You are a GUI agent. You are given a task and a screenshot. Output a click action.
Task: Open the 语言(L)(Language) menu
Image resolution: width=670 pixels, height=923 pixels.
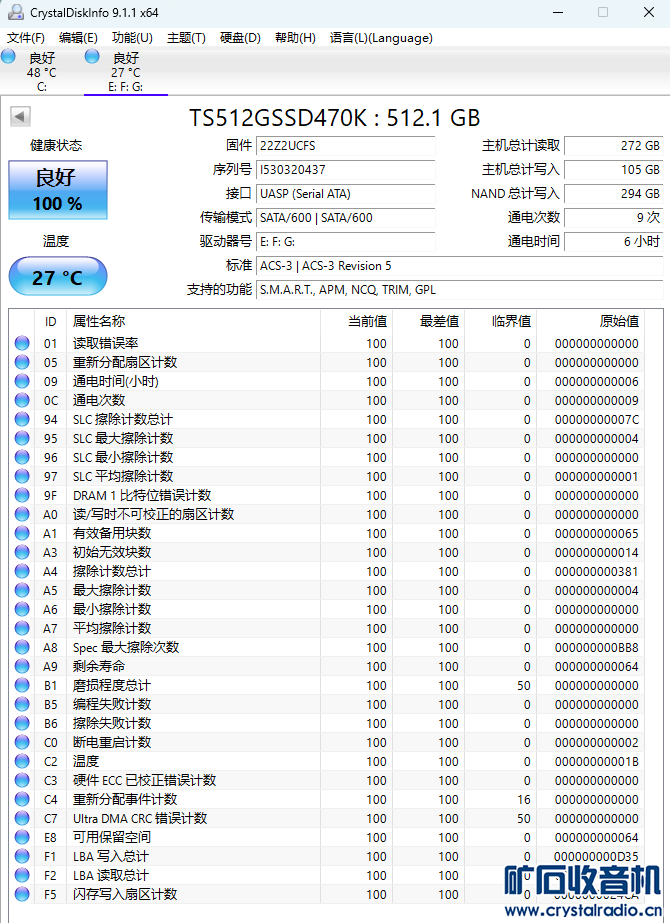click(382, 38)
